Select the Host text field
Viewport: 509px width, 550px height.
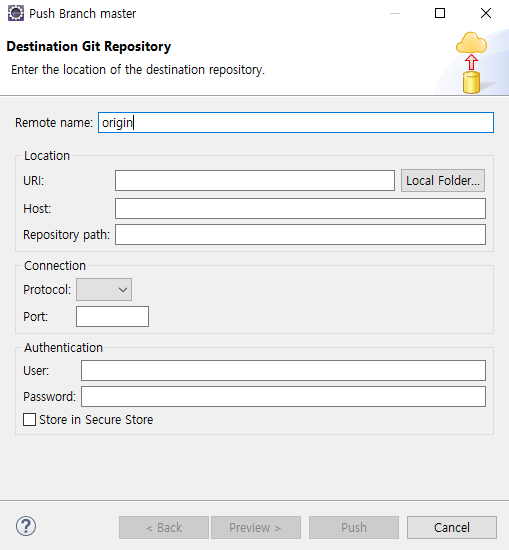[300, 208]
